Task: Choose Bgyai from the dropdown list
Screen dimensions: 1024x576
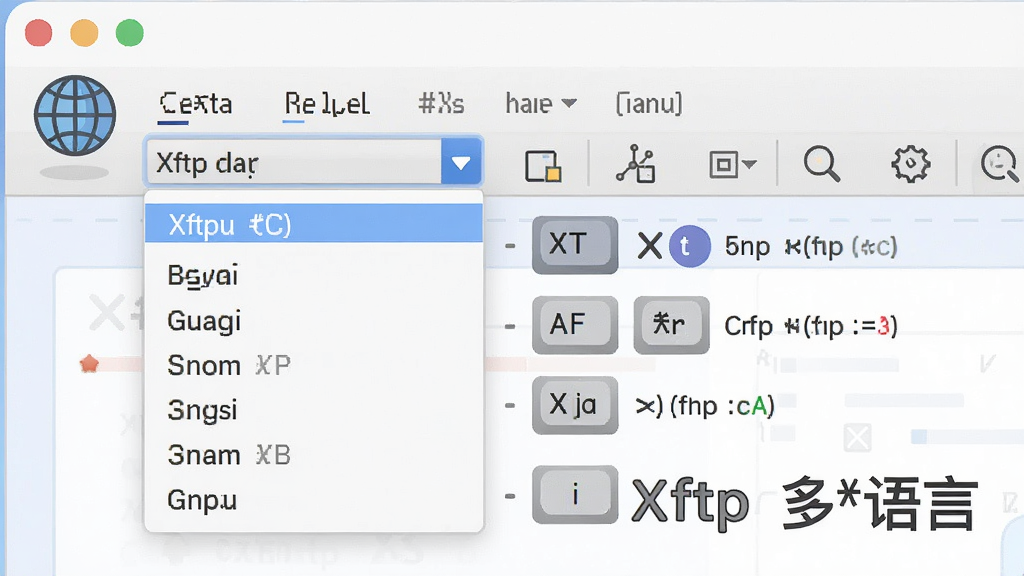Action: 202,276
